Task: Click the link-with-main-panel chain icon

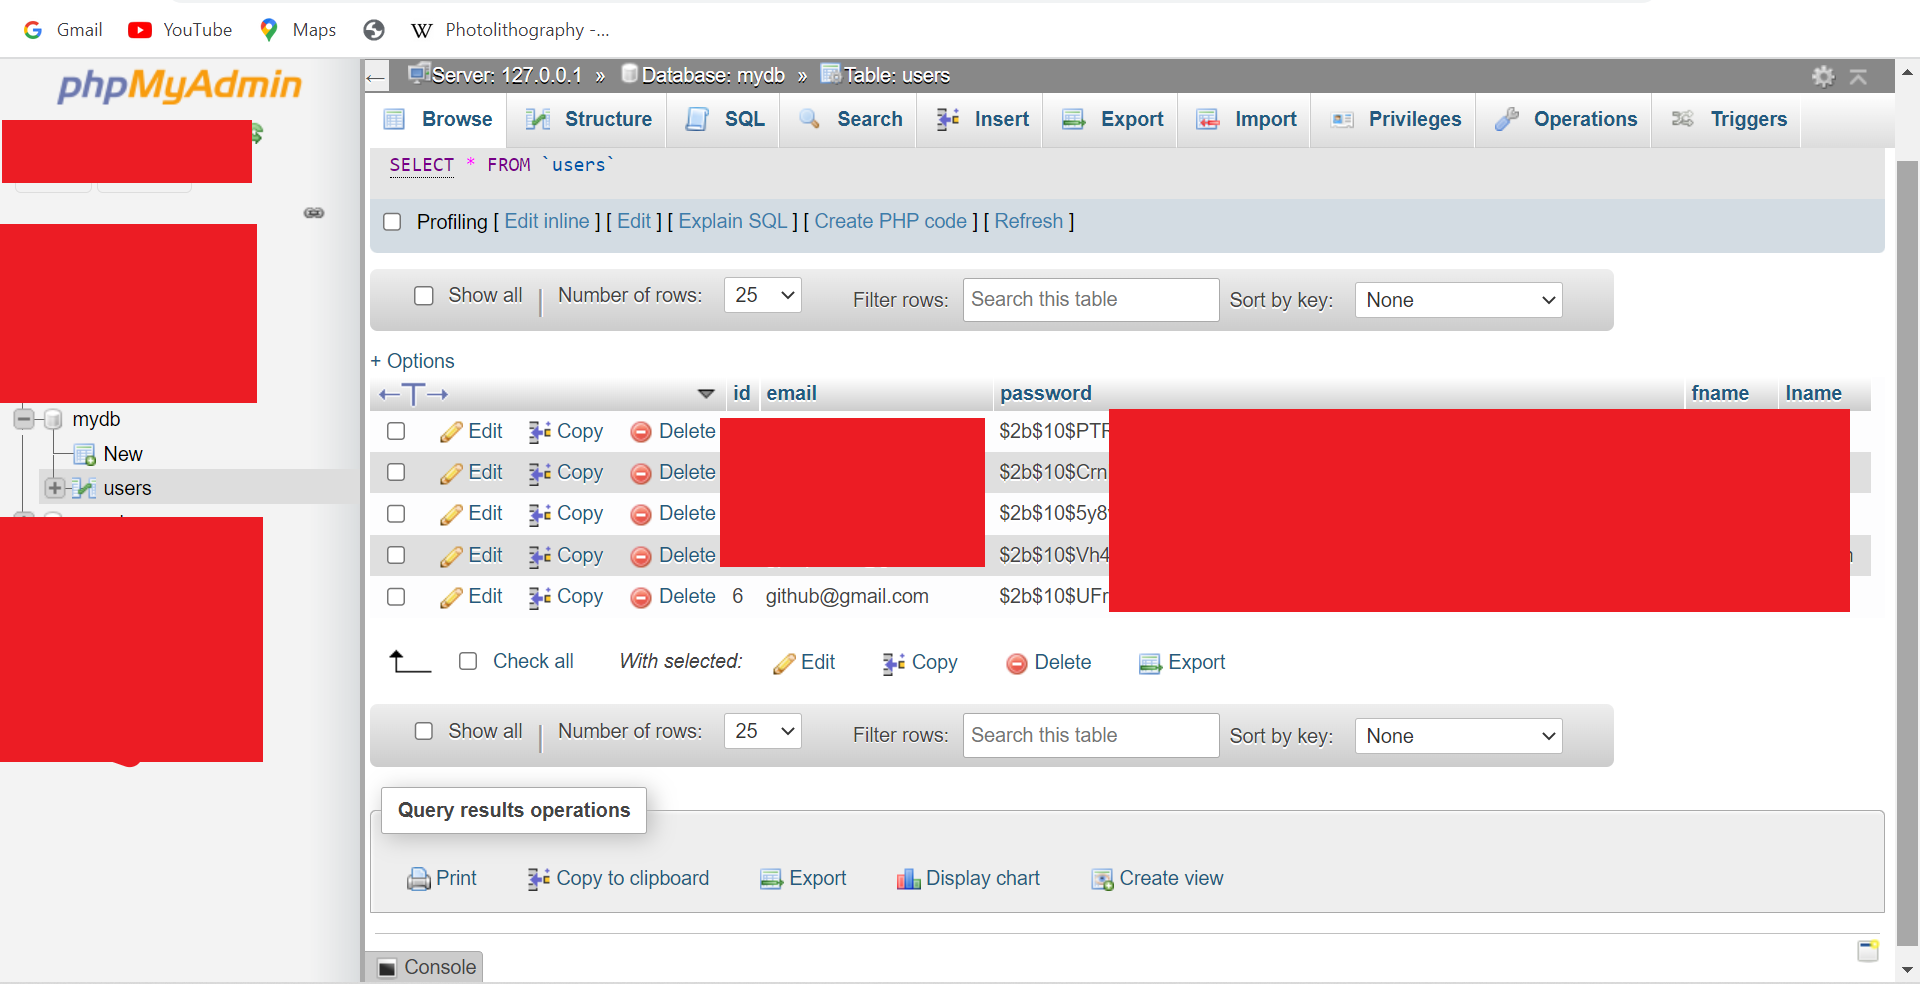Action: click(x=314, y=213)
